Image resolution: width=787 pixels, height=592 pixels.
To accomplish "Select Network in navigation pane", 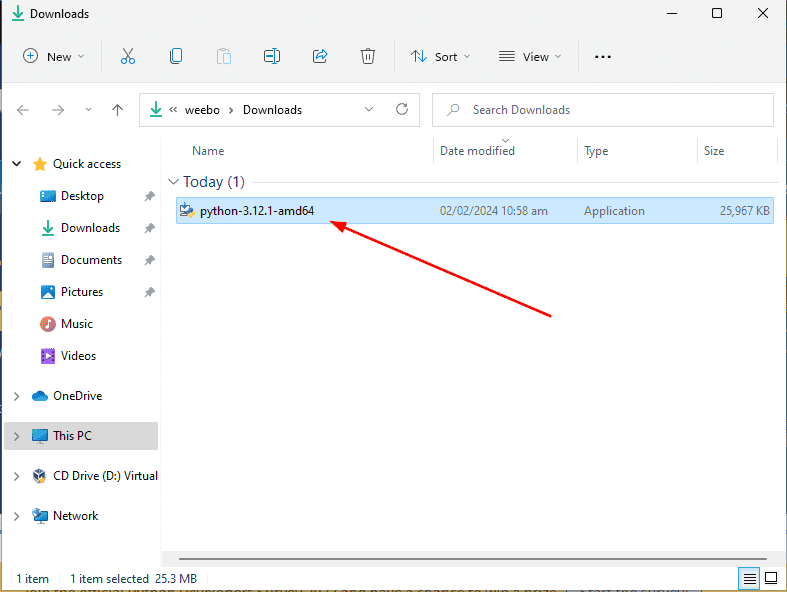I will pos(75,516).
